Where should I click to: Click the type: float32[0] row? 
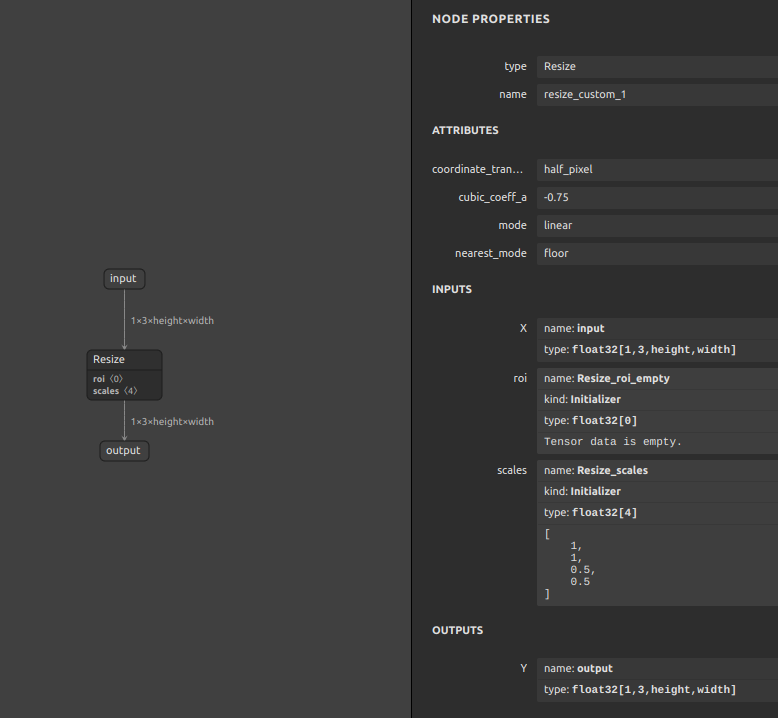pyautogui.click(x=657, y=421)
